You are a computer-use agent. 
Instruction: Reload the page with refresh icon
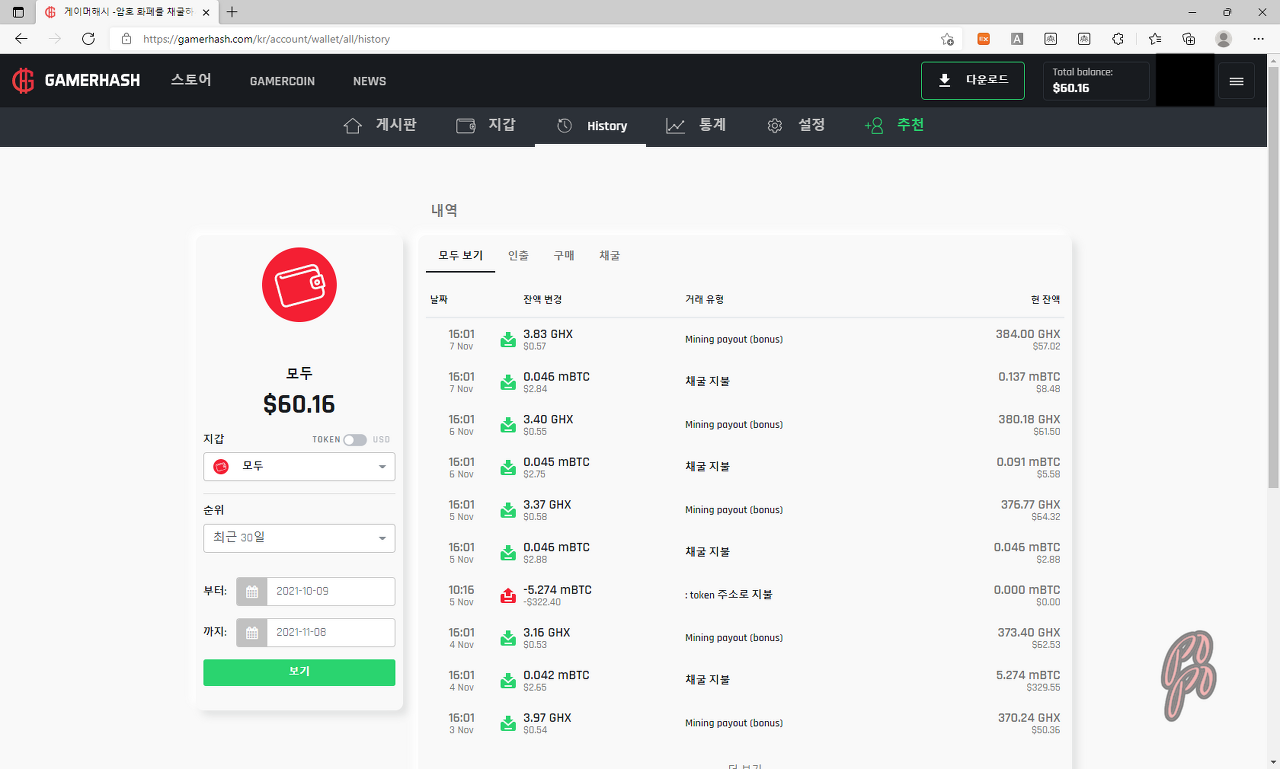click(x=88, y=39)
